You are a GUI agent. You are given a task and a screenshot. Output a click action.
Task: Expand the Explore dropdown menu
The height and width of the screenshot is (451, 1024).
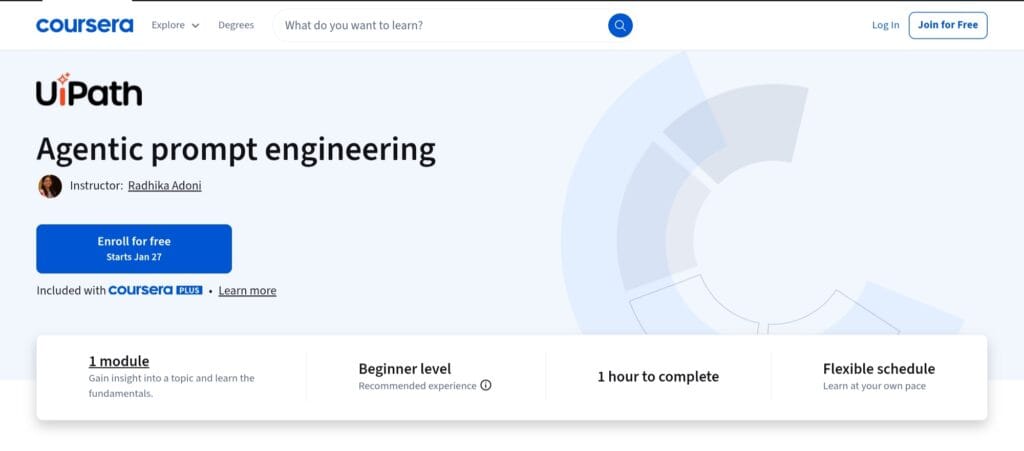(x=175, y=25)
